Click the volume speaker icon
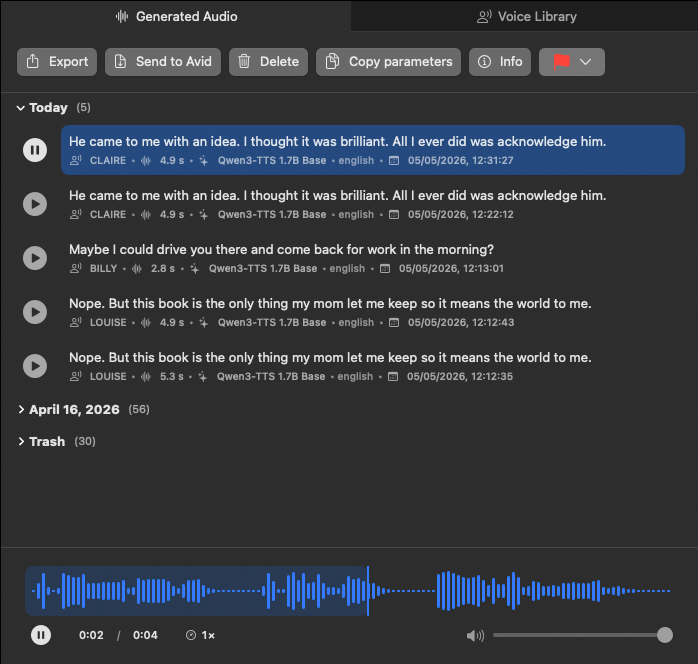Image resolution: width=698 pixels, height=664 pixels. coord(475,636)
